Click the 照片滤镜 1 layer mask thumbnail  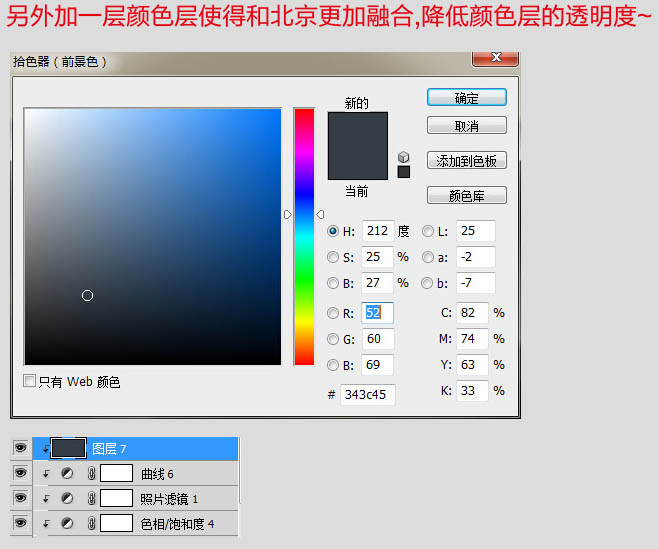pos(116,498)
